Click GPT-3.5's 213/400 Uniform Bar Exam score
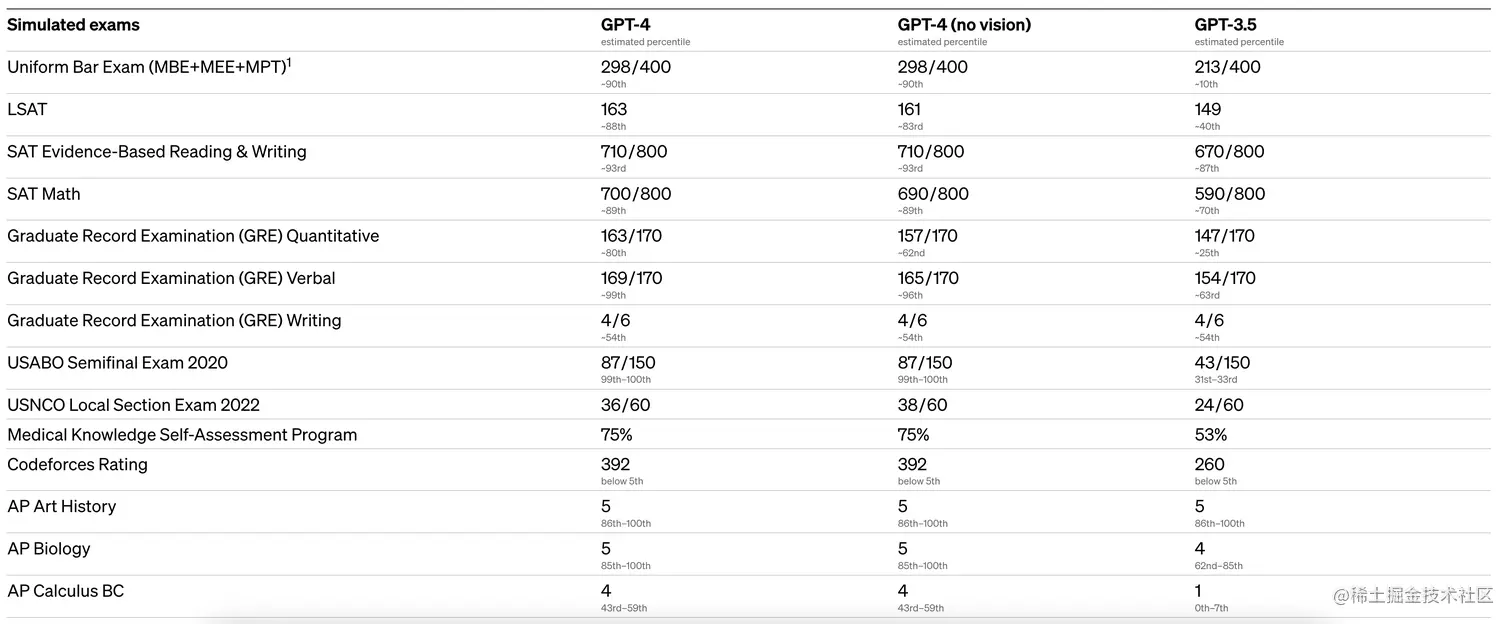 tap(1227, 68)
